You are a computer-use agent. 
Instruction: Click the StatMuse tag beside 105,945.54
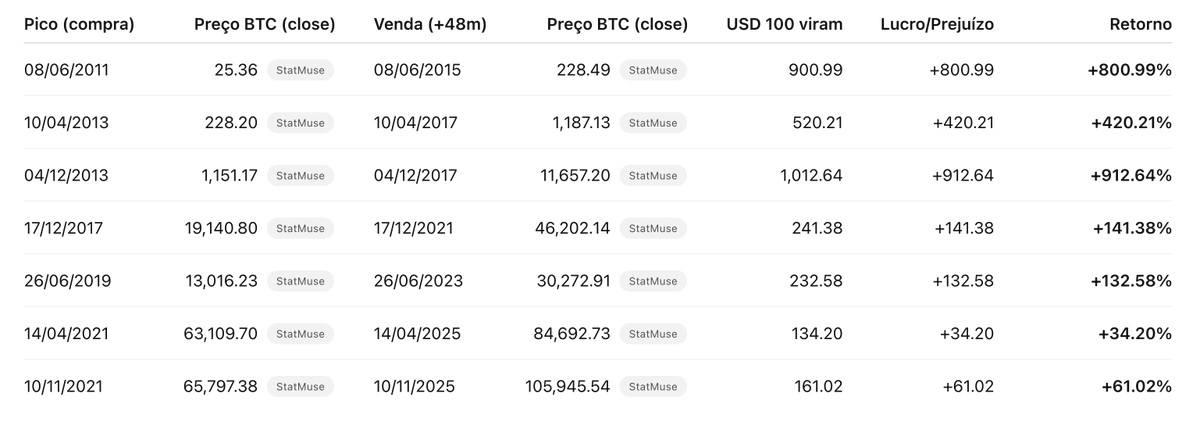click(653, 386)
